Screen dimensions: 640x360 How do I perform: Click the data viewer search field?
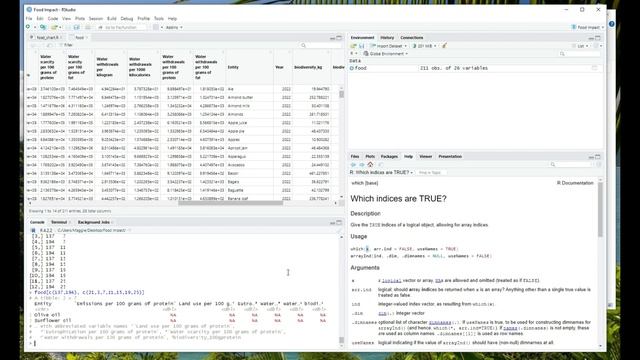(x=320, y=45)
